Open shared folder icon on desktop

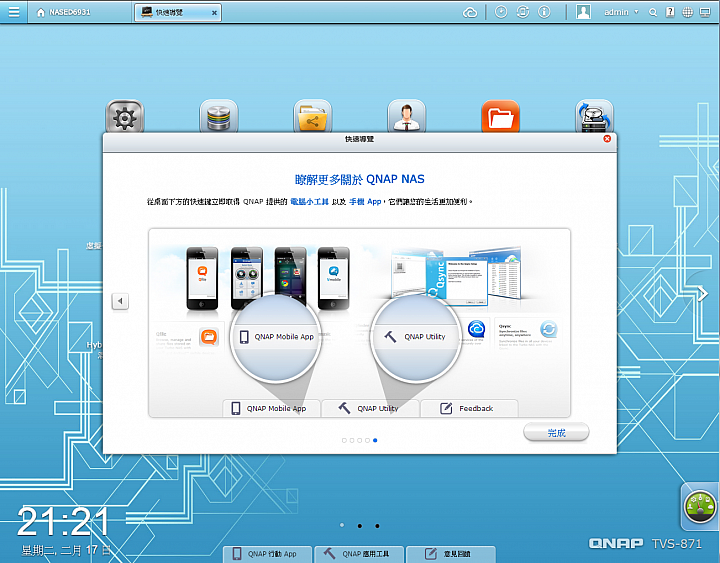click(313, 117)
